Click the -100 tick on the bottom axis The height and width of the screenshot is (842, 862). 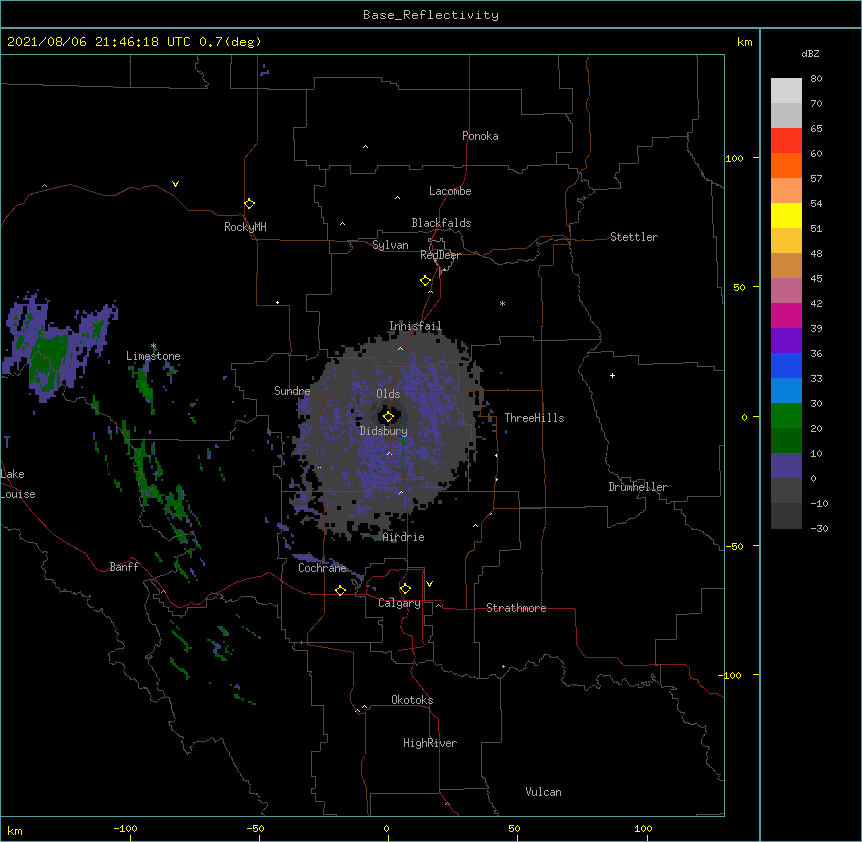125,829
